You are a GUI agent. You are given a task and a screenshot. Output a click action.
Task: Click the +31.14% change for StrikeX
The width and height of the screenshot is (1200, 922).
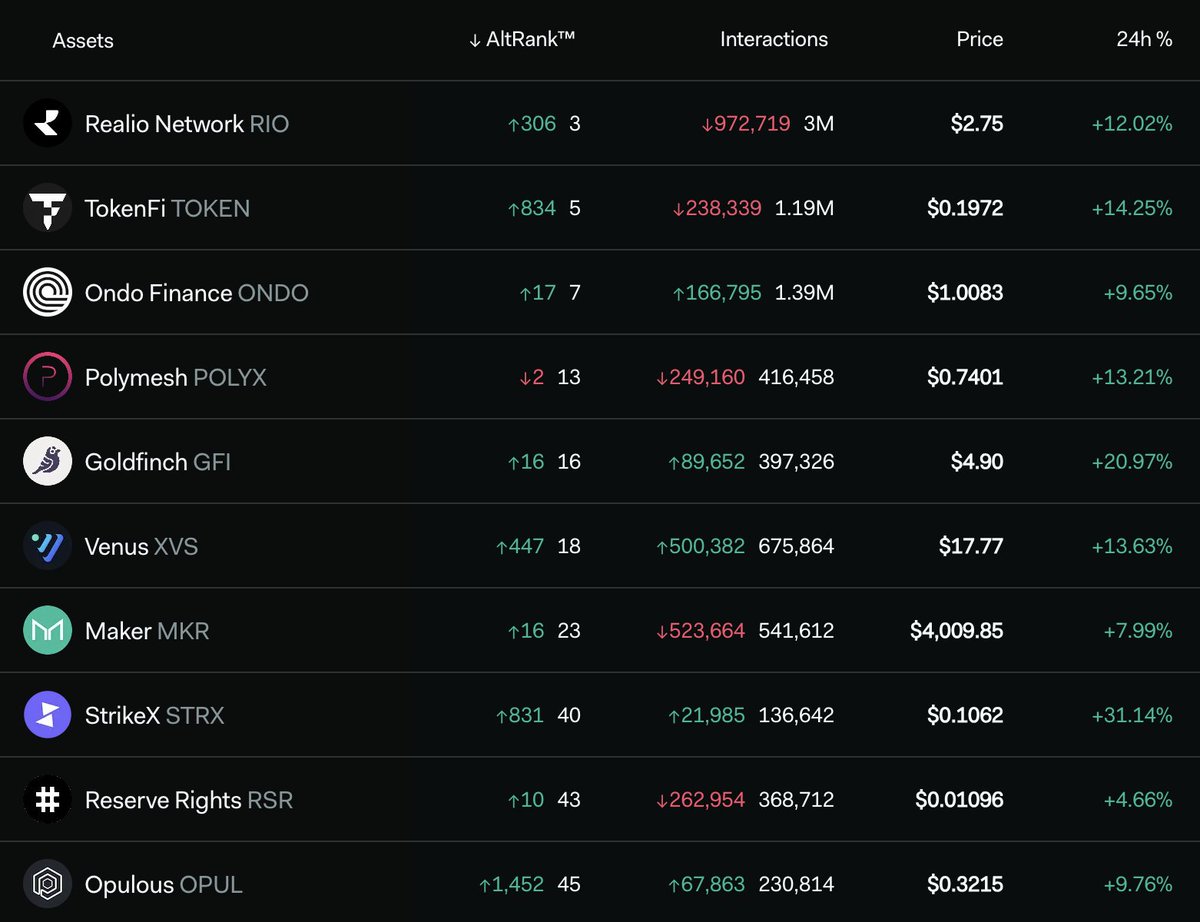click(x=1132, y=715)
